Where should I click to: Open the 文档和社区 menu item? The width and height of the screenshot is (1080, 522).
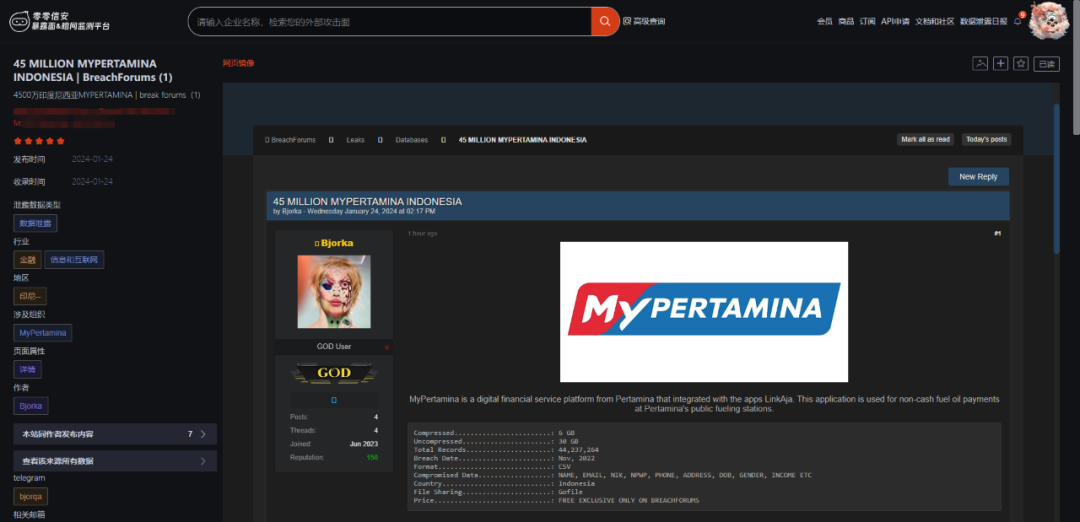pos(935,21)
